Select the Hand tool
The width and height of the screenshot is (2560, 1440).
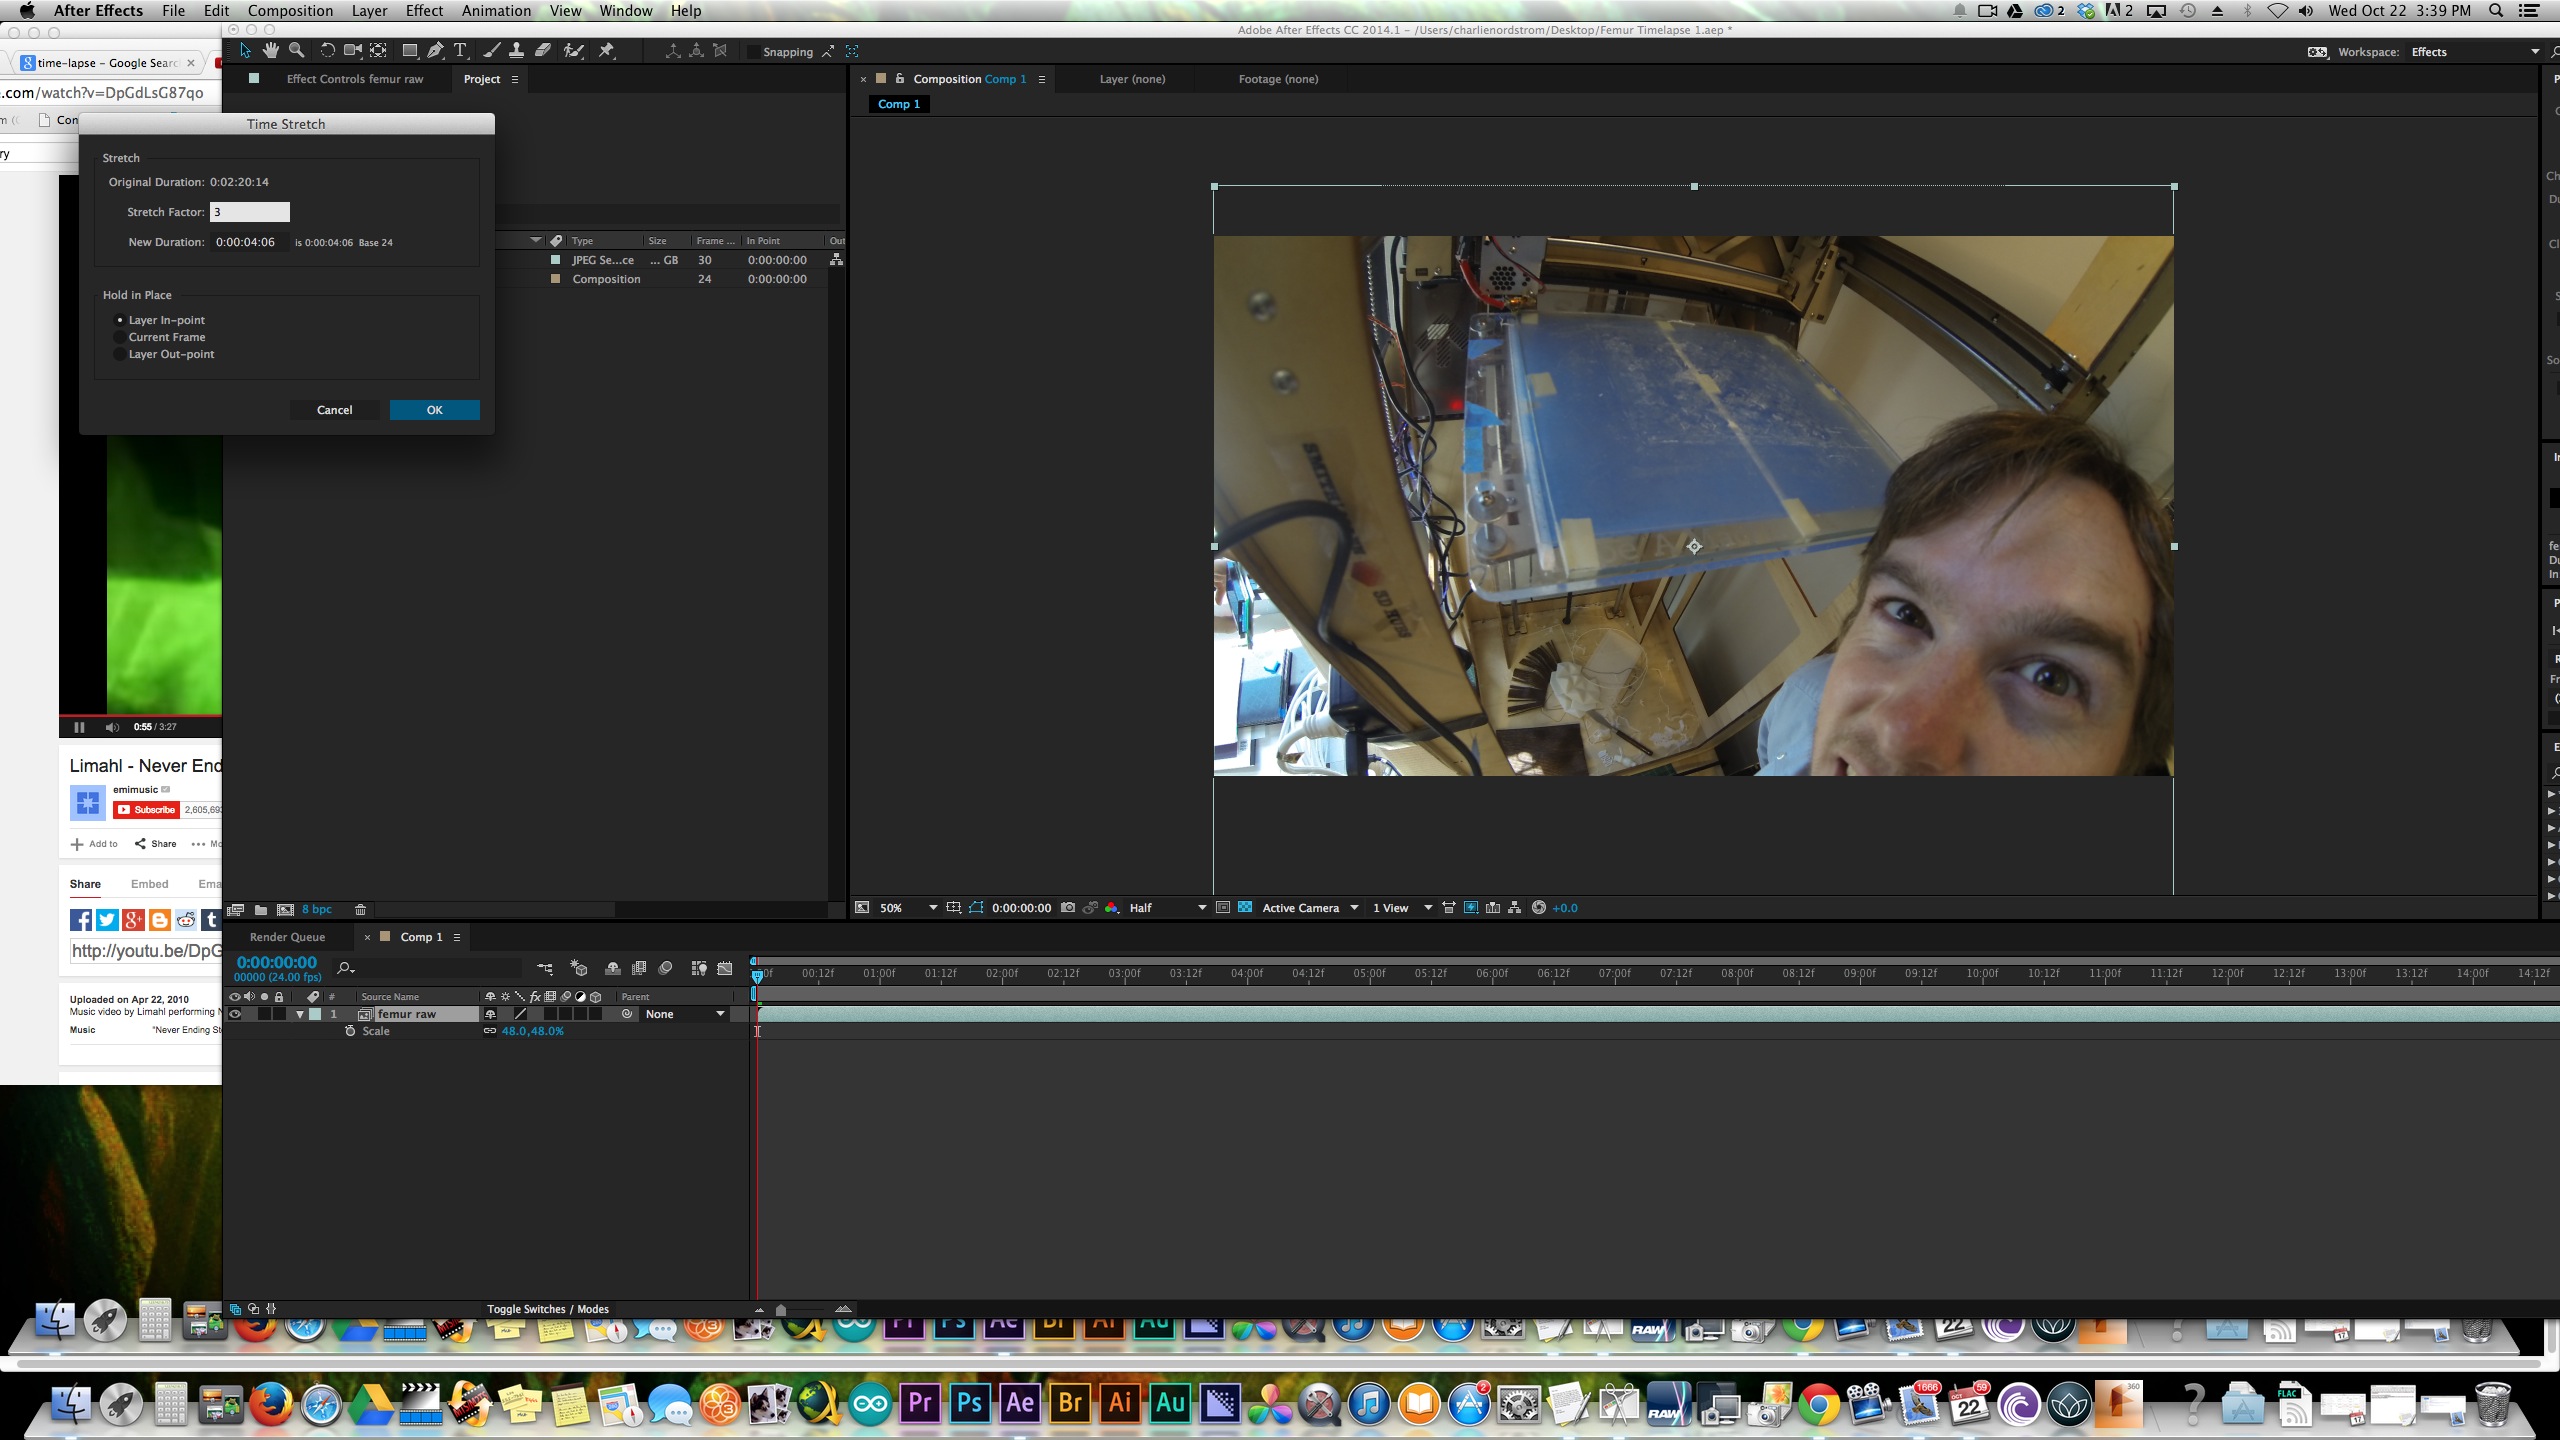pyautogui.click(x=271, y=51)
